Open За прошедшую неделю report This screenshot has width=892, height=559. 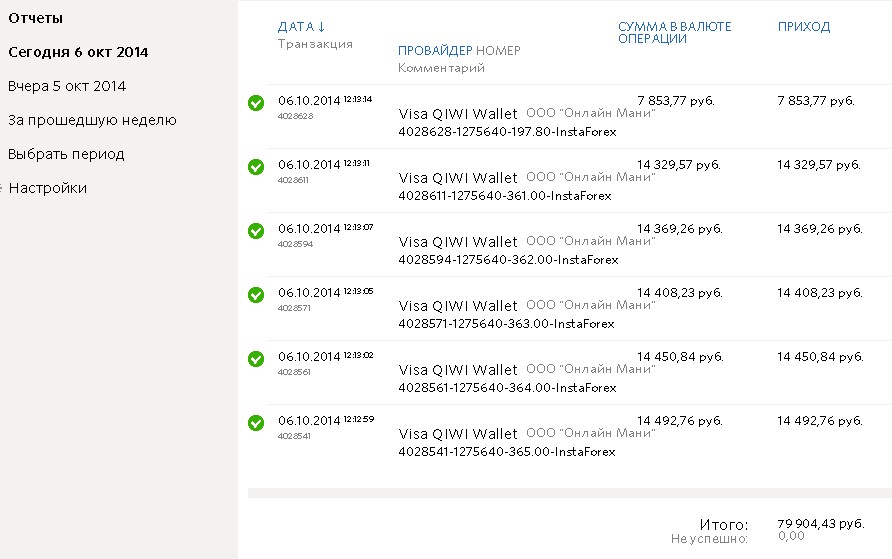[92, 120]
